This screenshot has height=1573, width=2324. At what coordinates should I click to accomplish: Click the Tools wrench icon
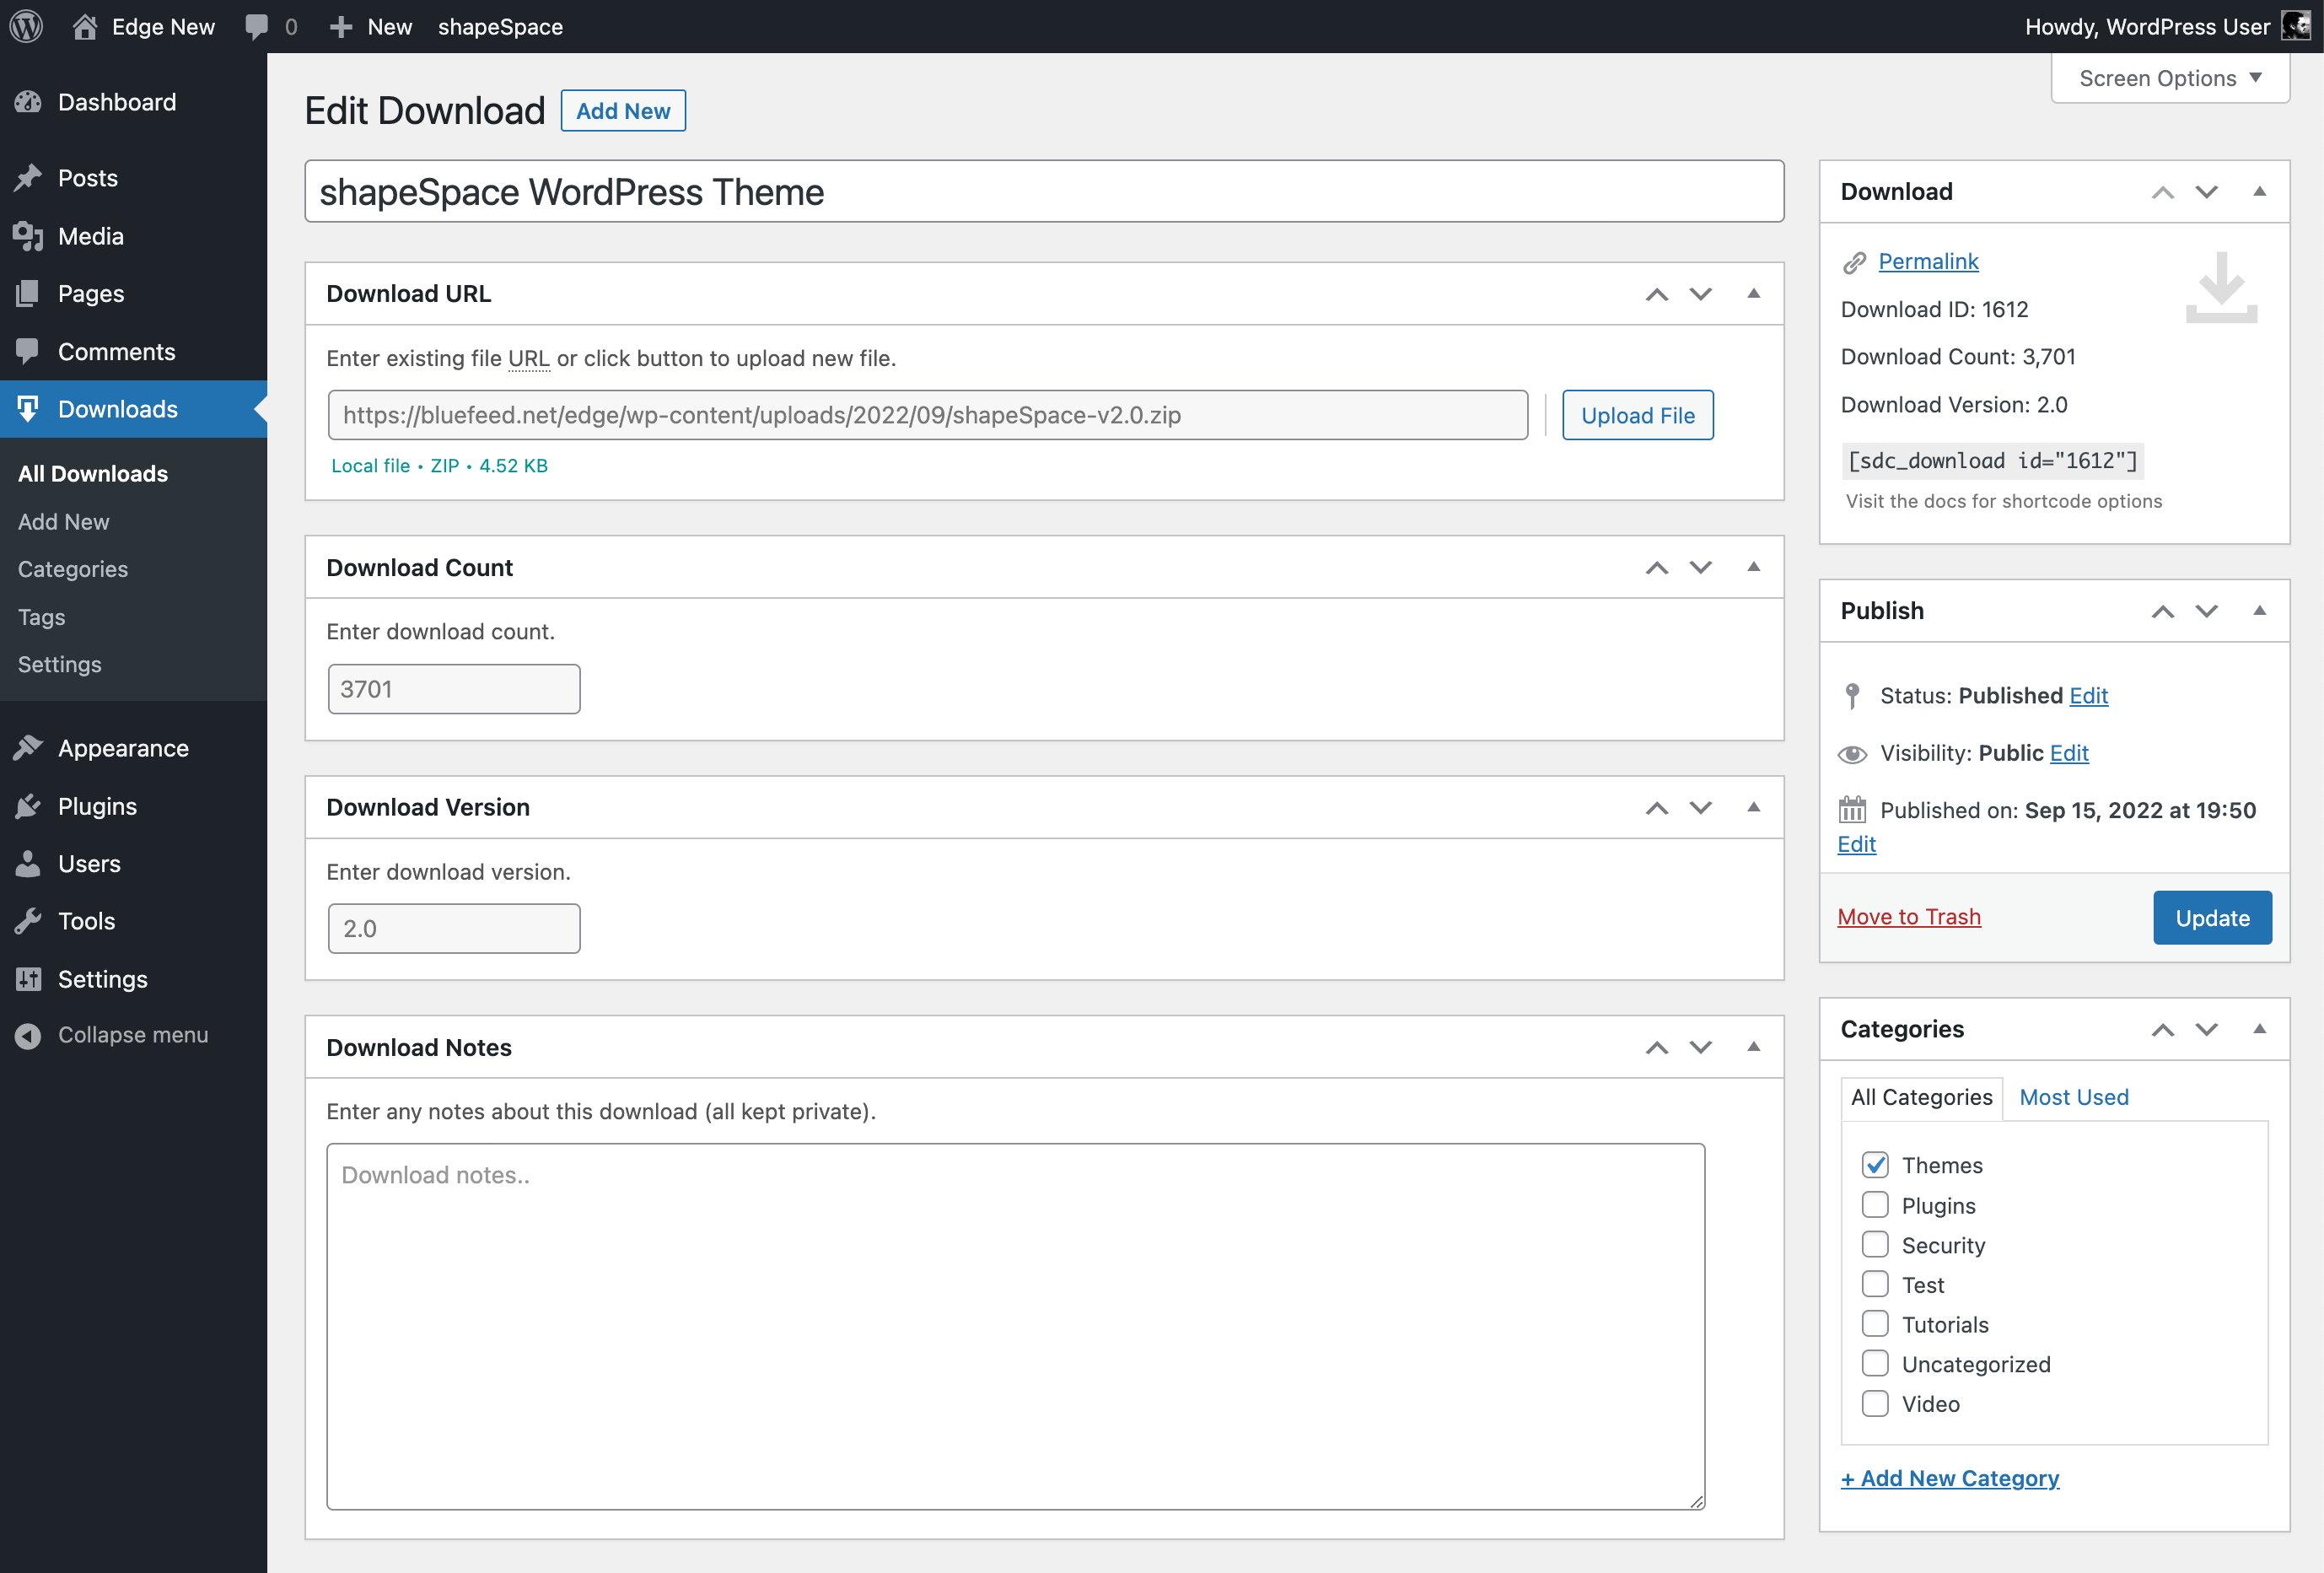[x=28, y=921]
